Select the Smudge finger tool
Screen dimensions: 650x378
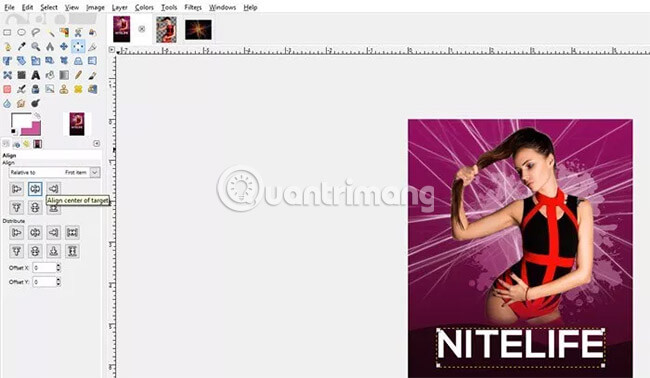pos(21,103)
